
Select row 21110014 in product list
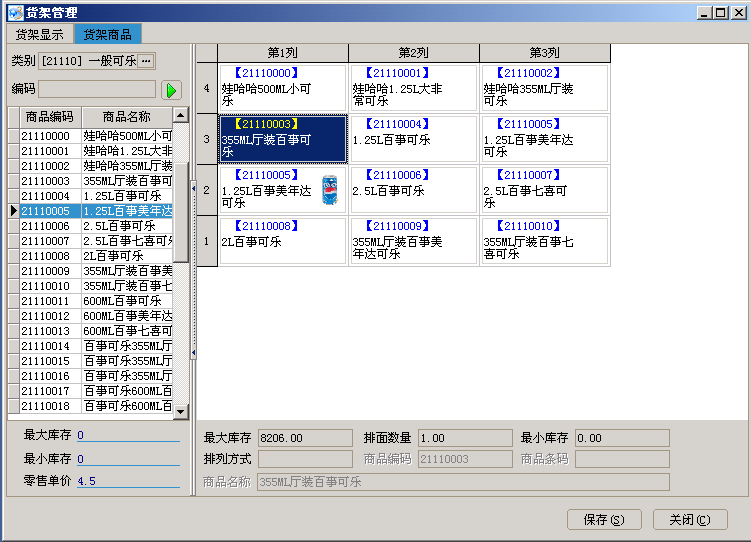pos(91,346)
